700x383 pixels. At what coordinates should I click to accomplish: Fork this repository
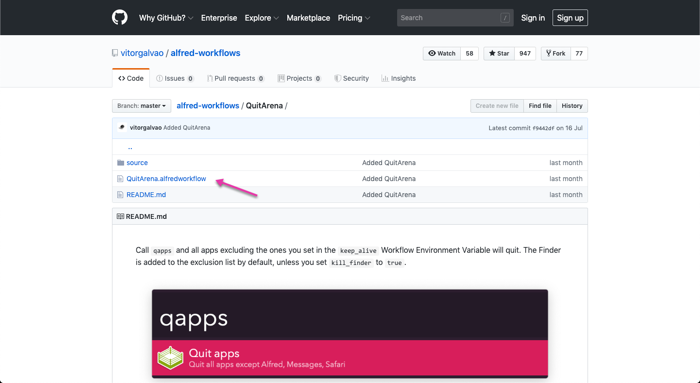[556, 54]
